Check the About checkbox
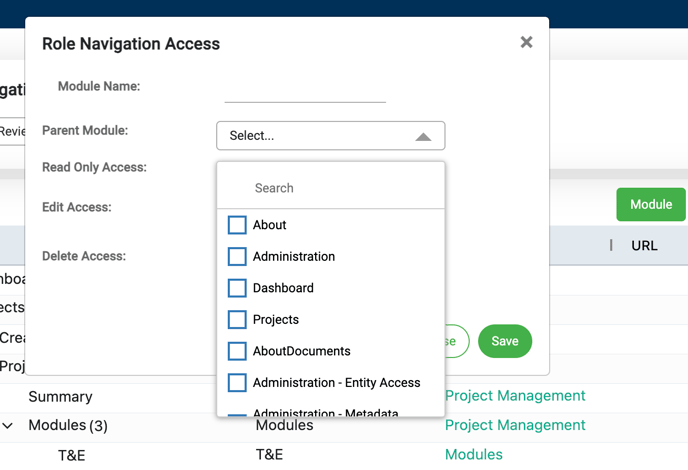This screenshot has height=470, width=688. [x=237, y=225]
